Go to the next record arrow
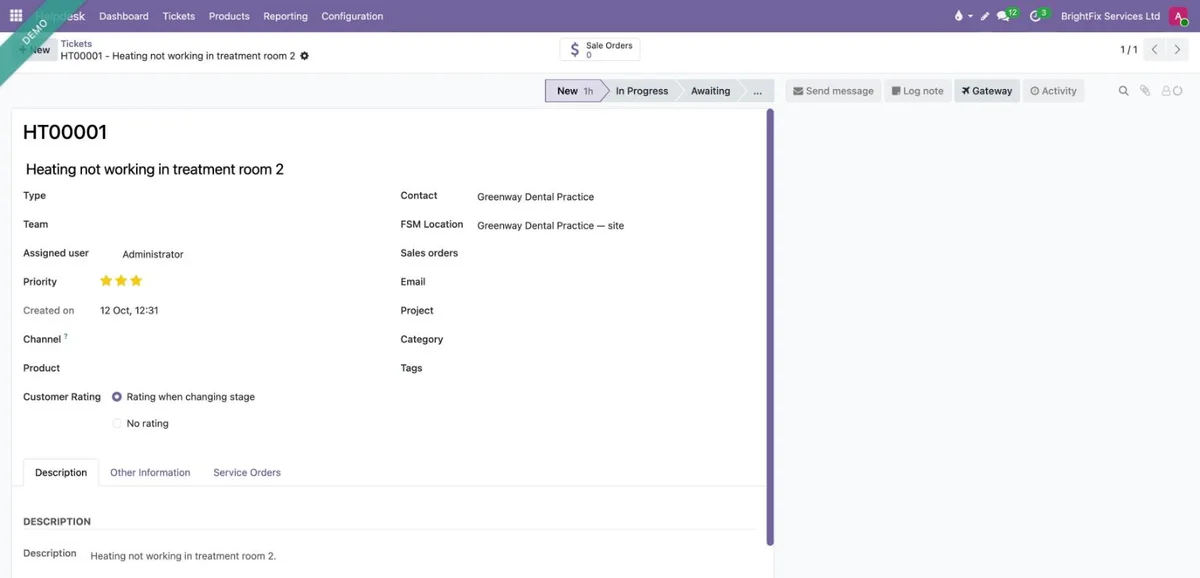Image resolution: width=1200 pixels, height=578 pixels. 1177,49
